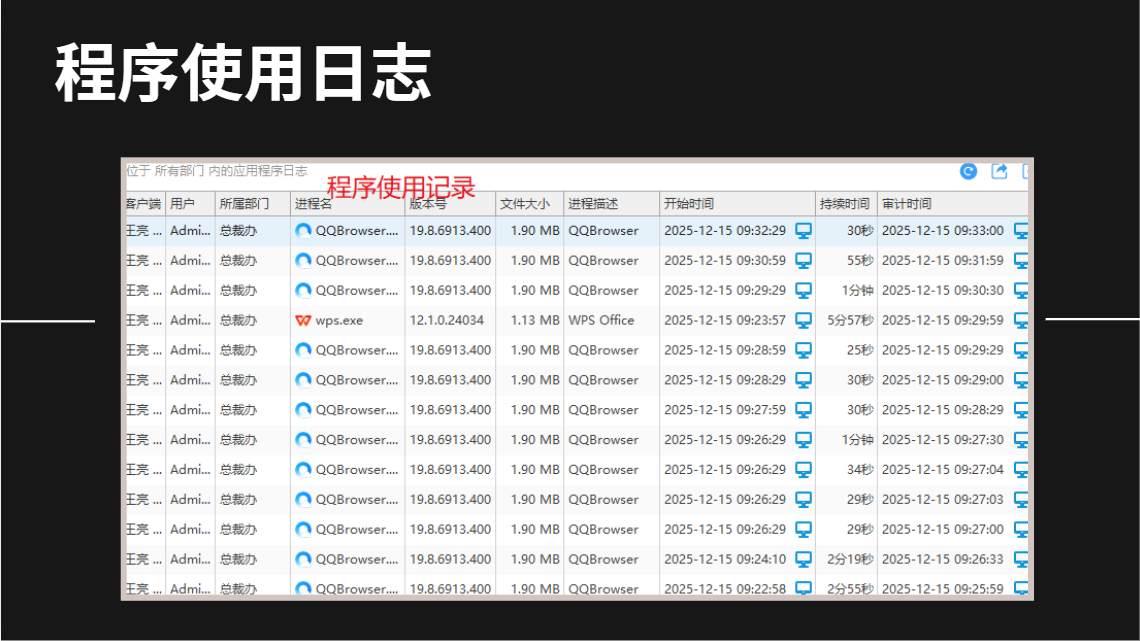Open screen monitor icon beside start time 09:32:29
This screenshot has height=641, width=1140.
(803, 231)
